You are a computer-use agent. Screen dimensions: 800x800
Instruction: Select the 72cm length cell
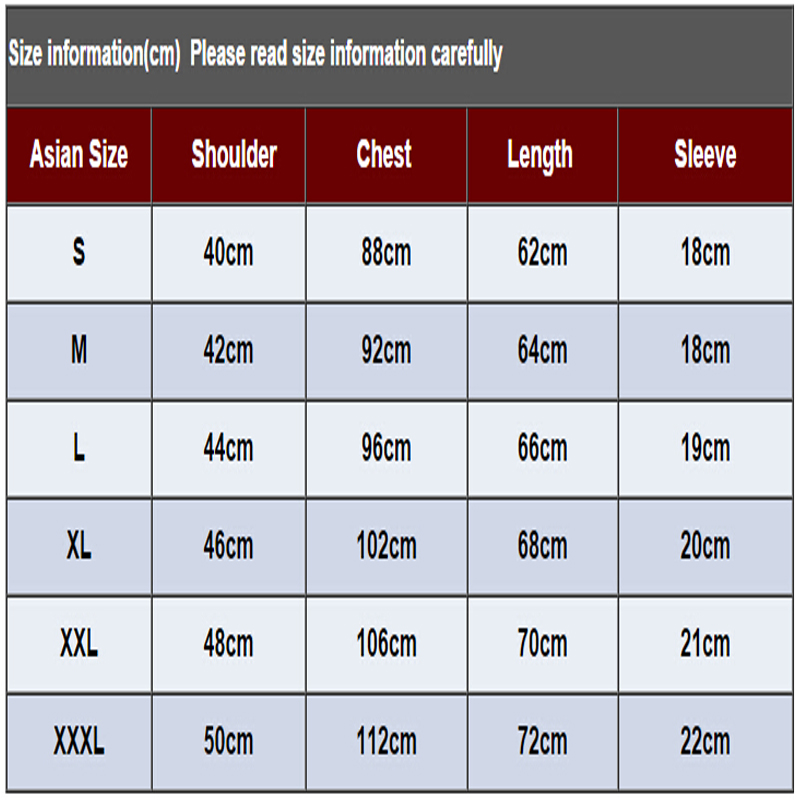pos(542,742)
